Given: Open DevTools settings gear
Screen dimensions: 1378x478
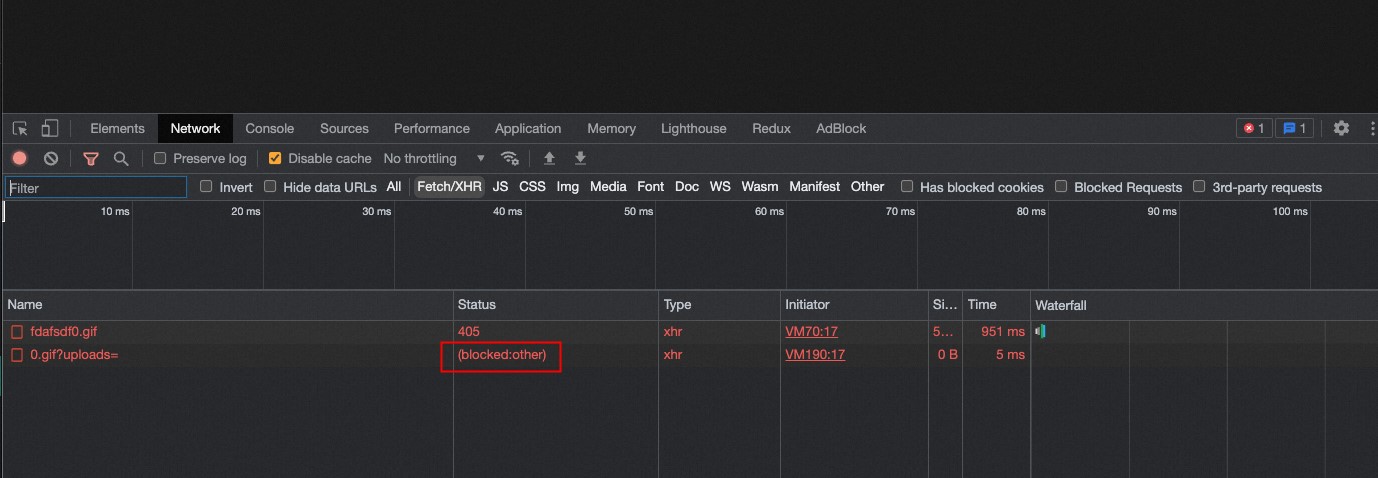Looking at the screenshot, I should point(1341,128).
